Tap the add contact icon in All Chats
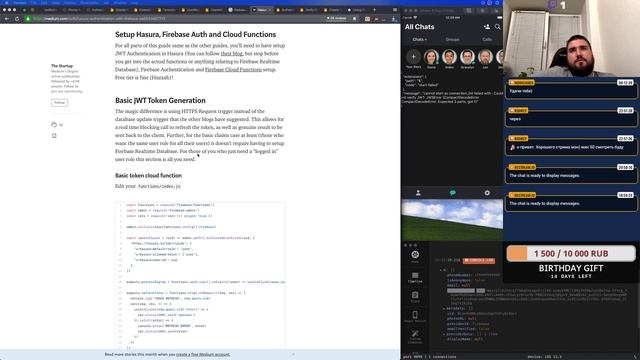640x360 pixels. coord(487,27)
